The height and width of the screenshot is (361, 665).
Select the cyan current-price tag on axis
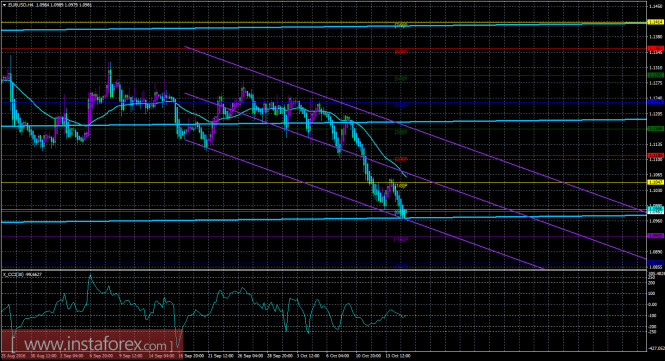pyautogui.click(x=655, y=210)
